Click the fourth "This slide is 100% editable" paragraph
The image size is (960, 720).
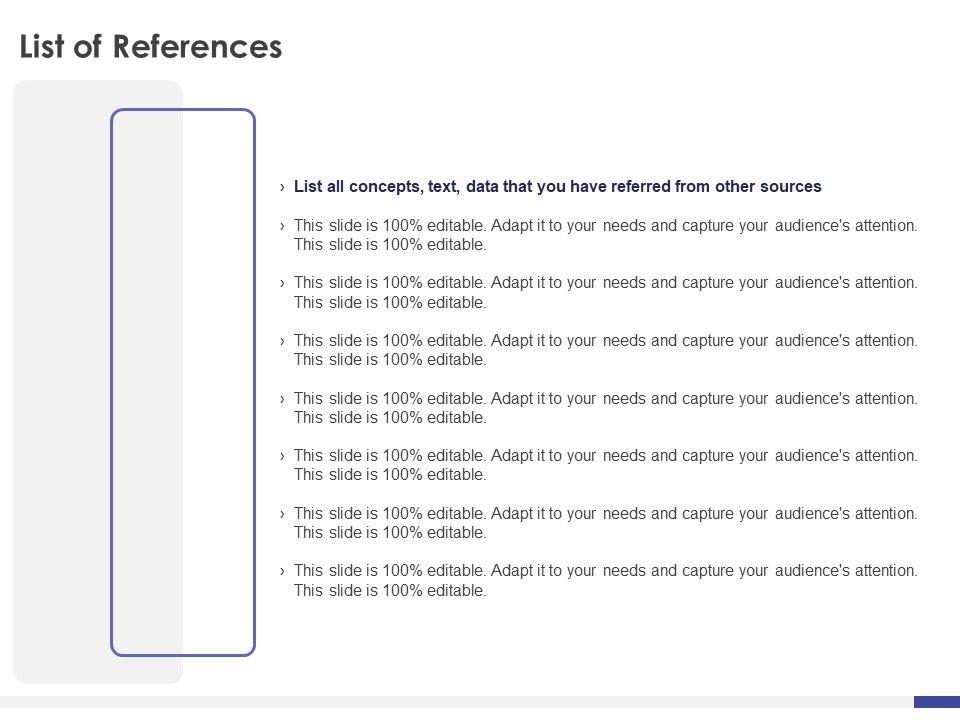[x=605, y=408]
